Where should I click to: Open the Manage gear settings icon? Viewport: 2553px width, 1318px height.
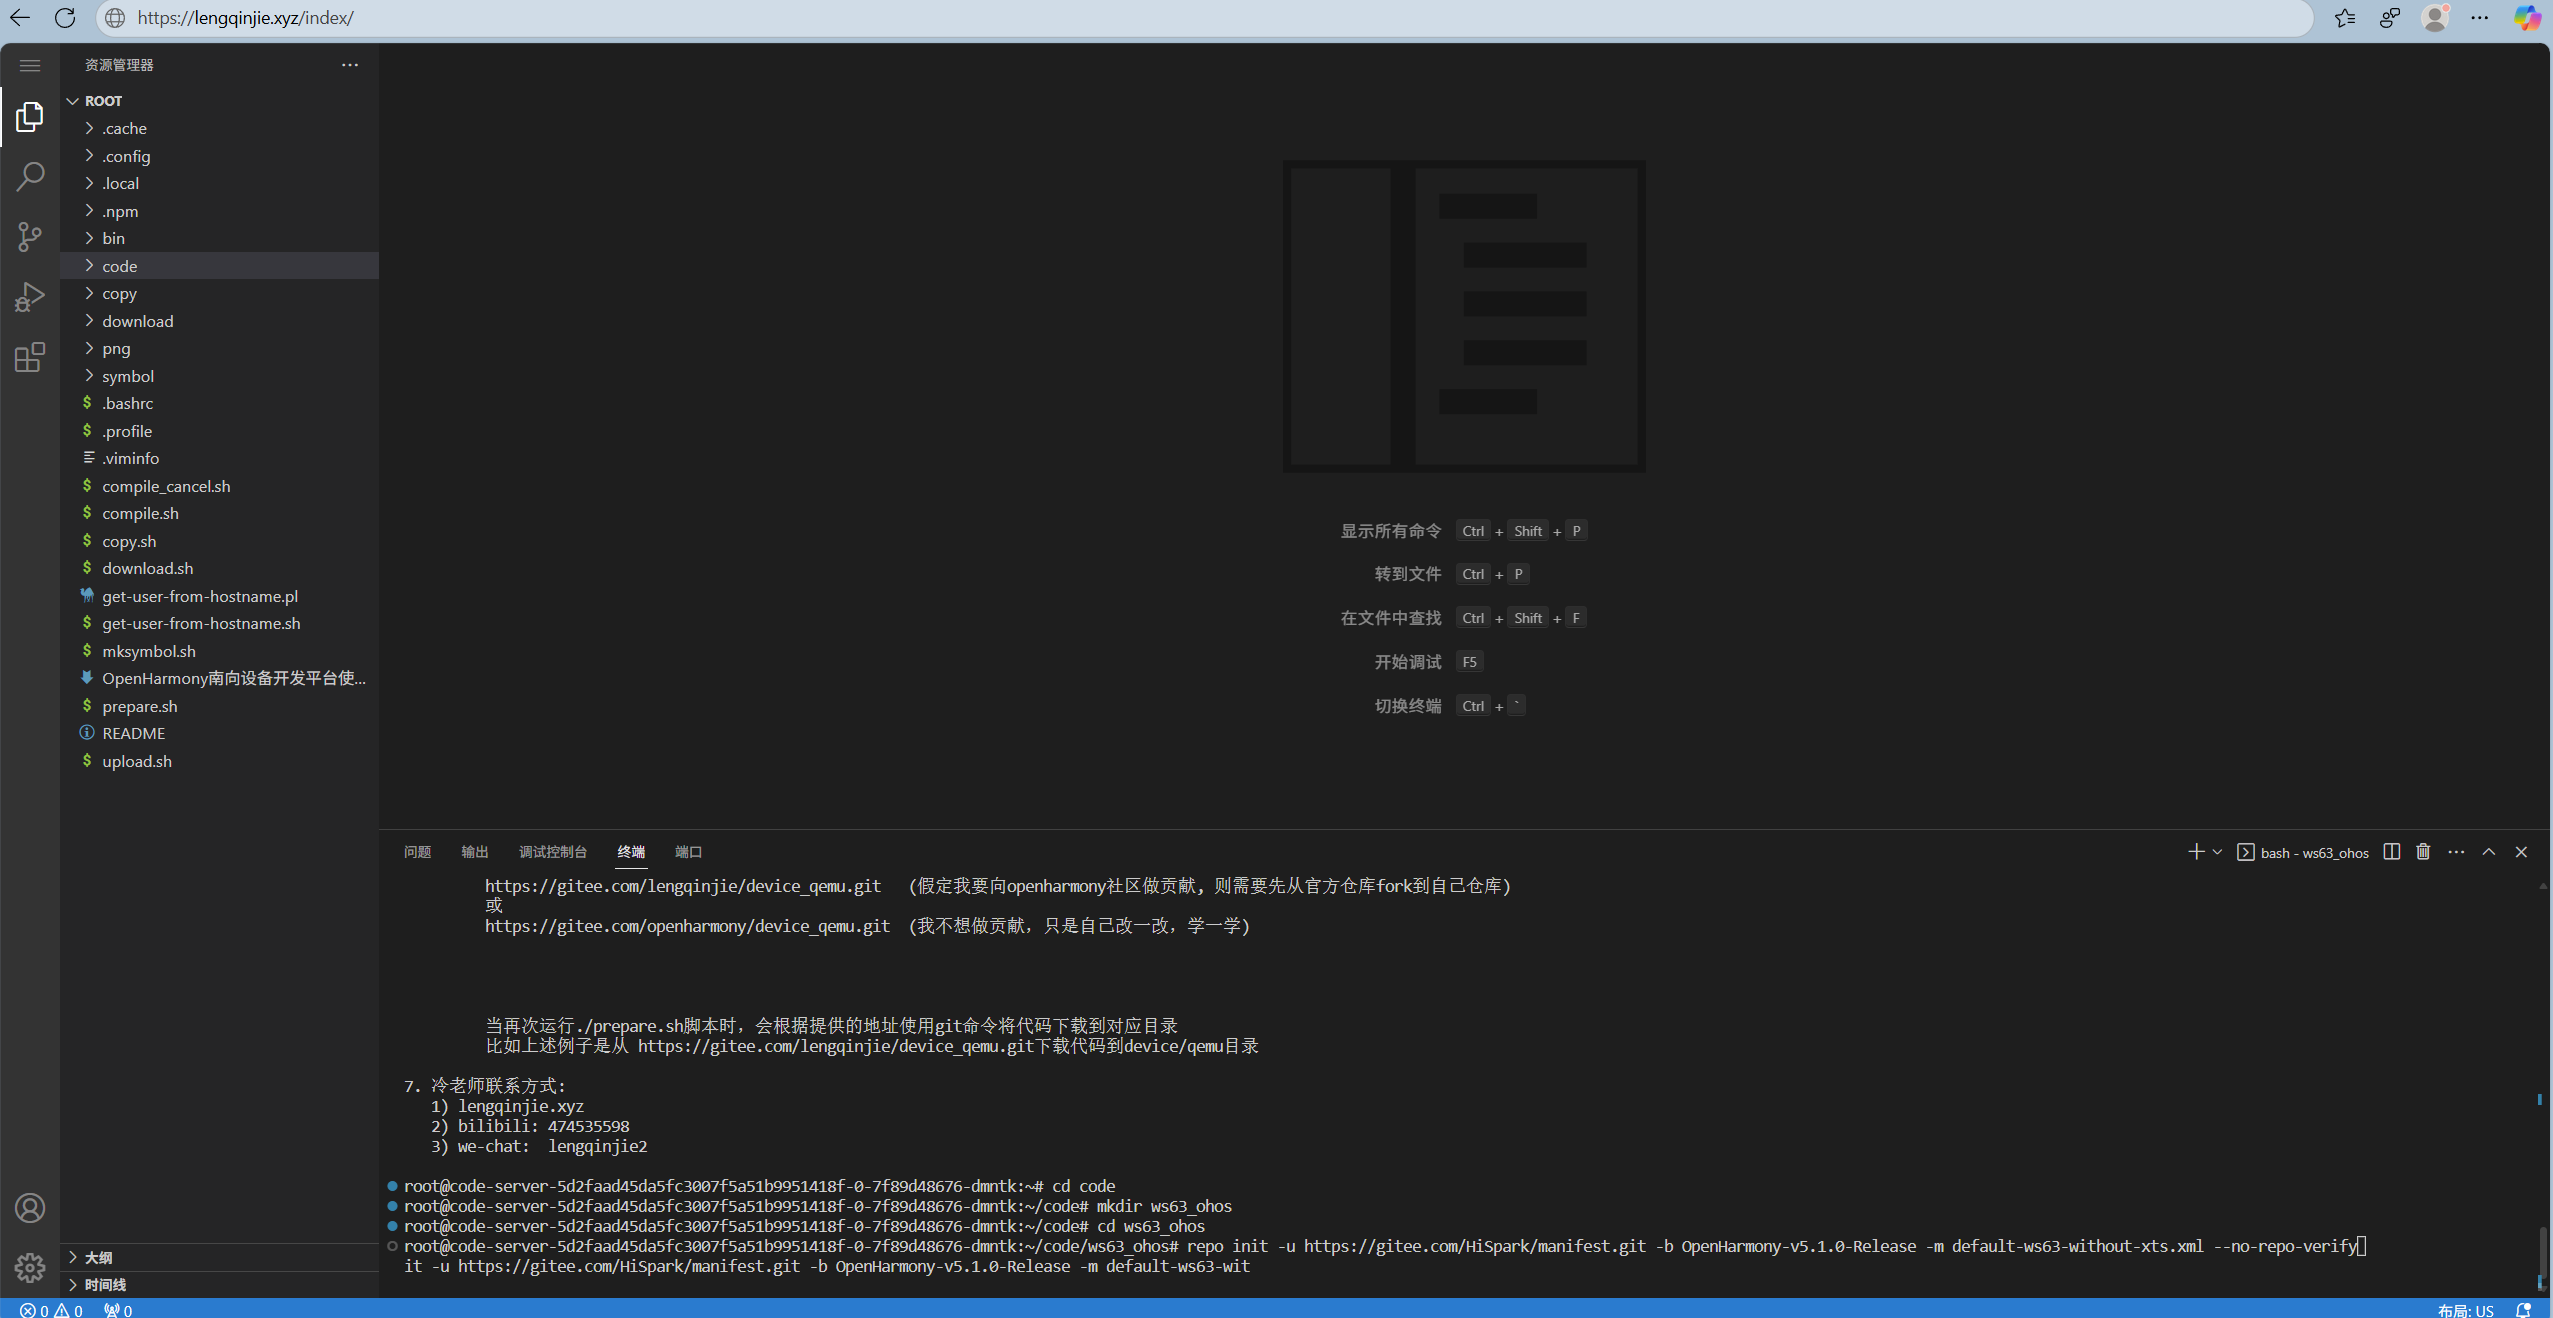pos(29,1267)
